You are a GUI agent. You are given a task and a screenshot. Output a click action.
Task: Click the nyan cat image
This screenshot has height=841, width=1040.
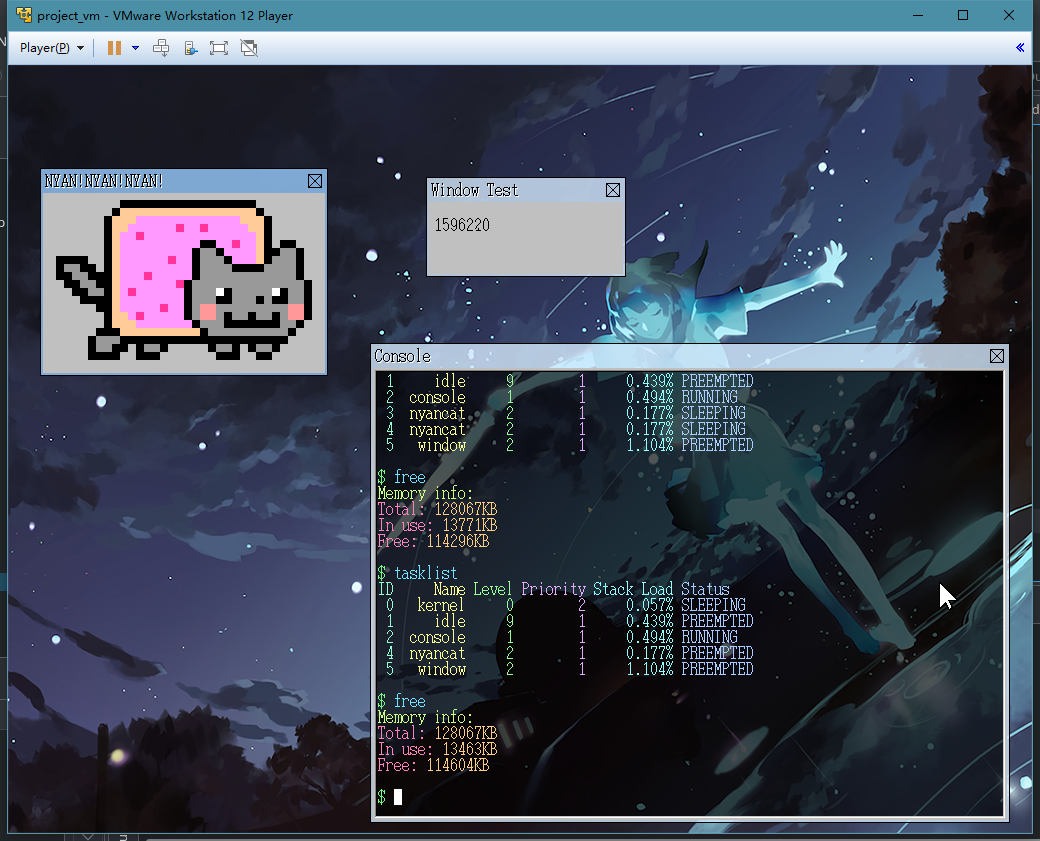tap(184, 280)
